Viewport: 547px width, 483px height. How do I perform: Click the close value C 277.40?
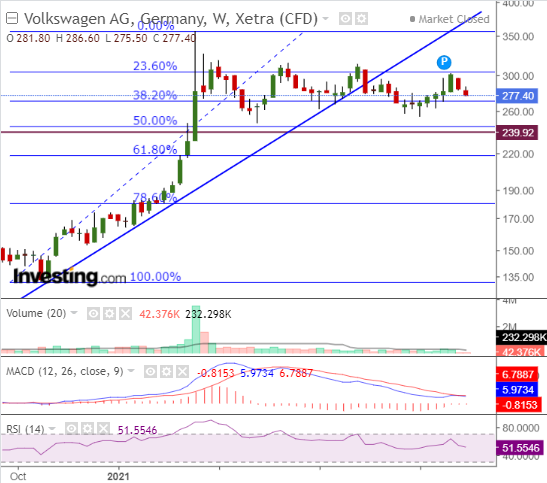[x=174, y=38]
